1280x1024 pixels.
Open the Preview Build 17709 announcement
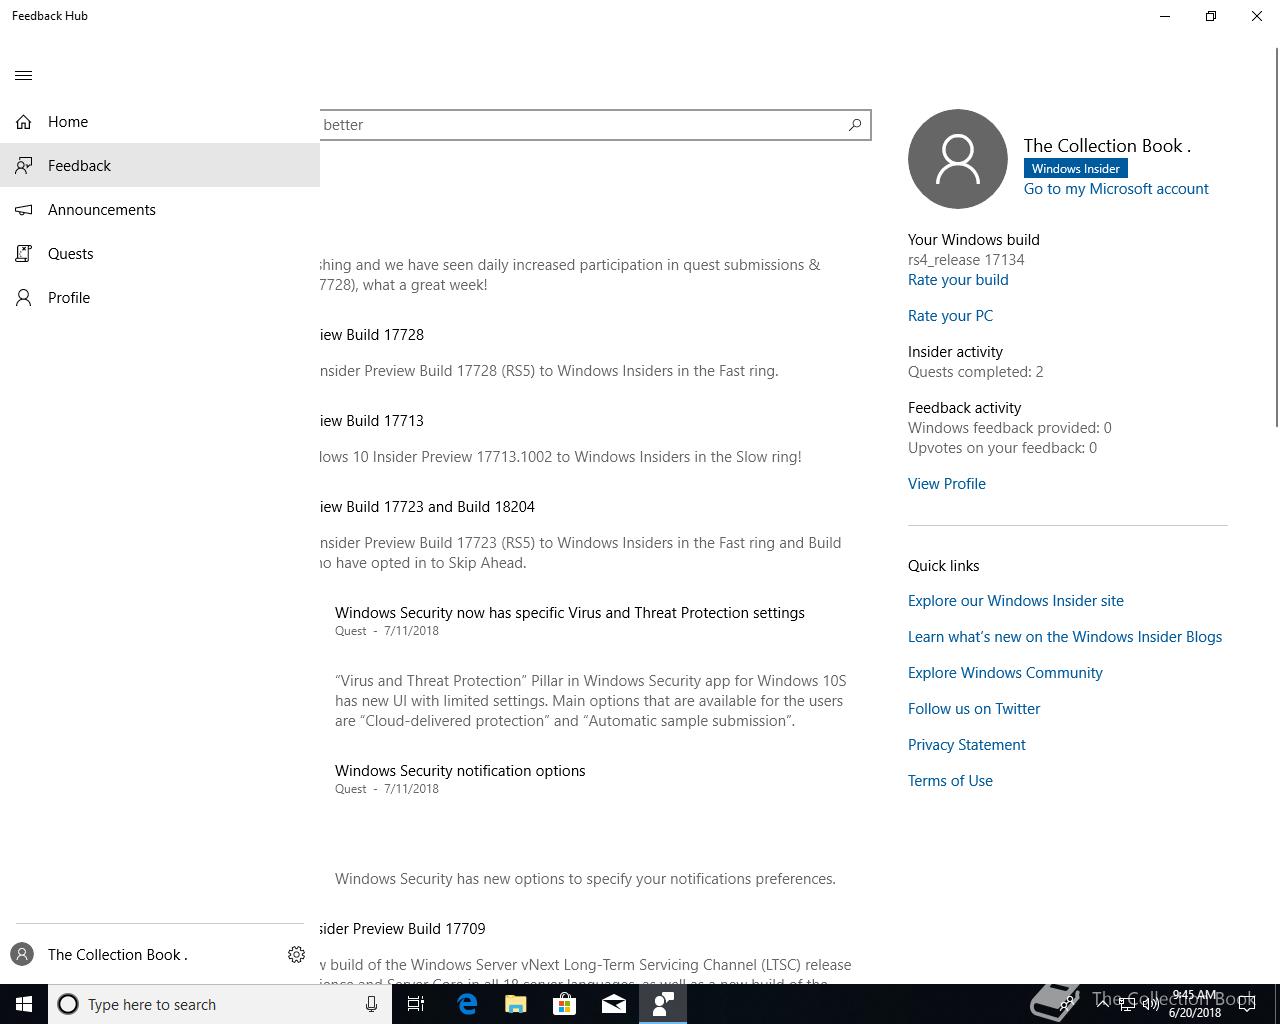coord(403,929)
